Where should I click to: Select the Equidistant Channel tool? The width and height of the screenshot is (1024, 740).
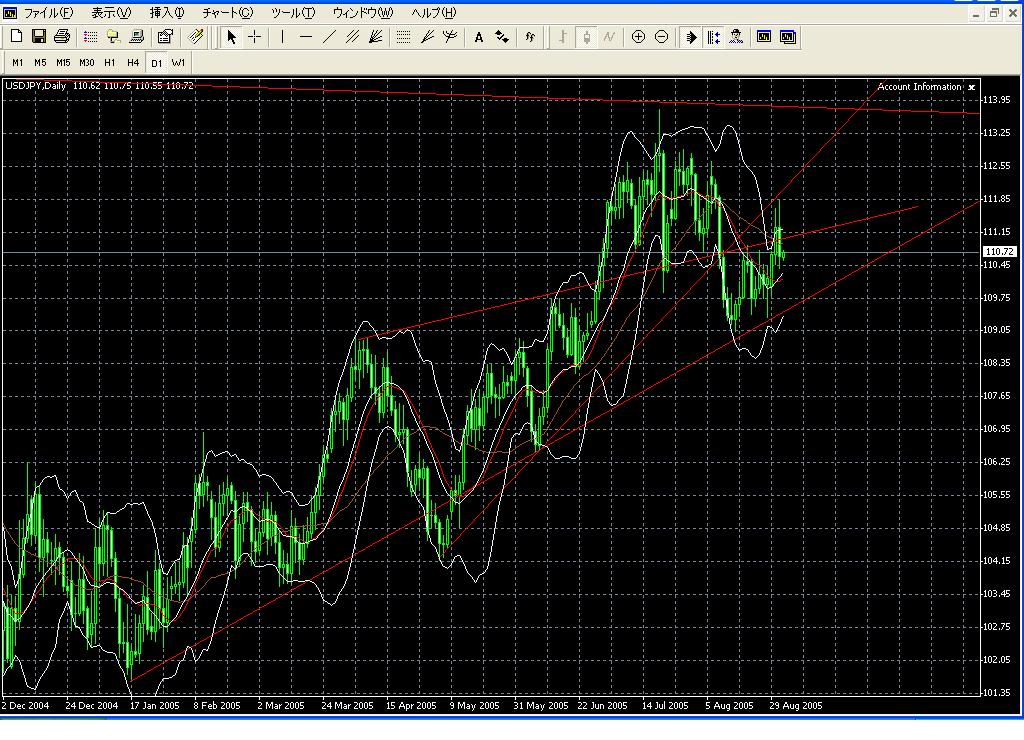pyautogui.click(x=353, y=37)
